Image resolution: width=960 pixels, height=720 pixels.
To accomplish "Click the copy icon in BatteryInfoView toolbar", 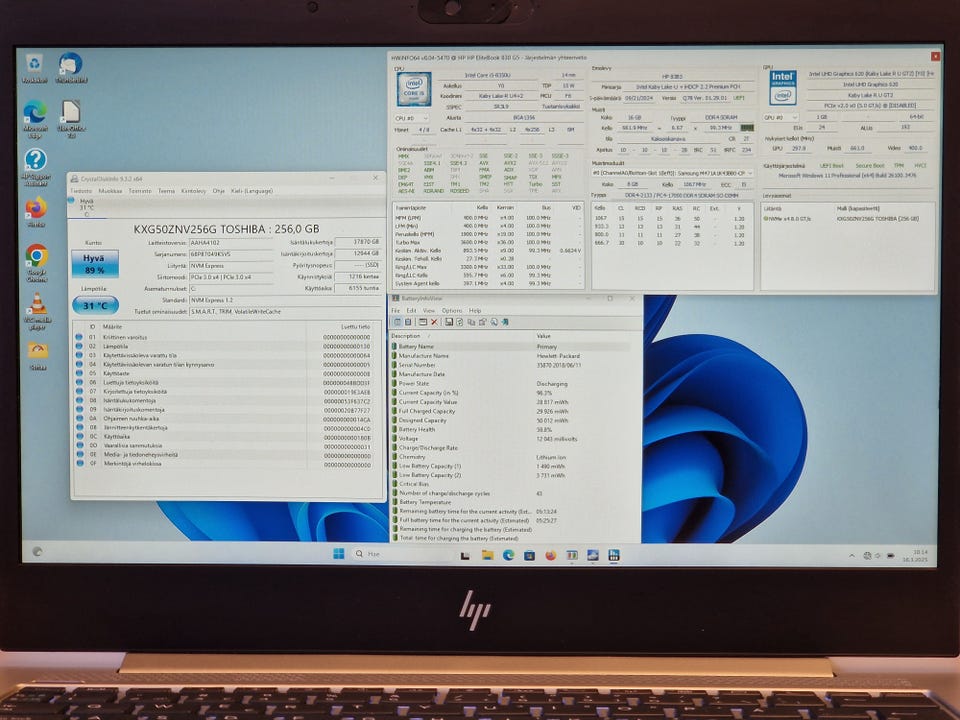I will point(471,322).
